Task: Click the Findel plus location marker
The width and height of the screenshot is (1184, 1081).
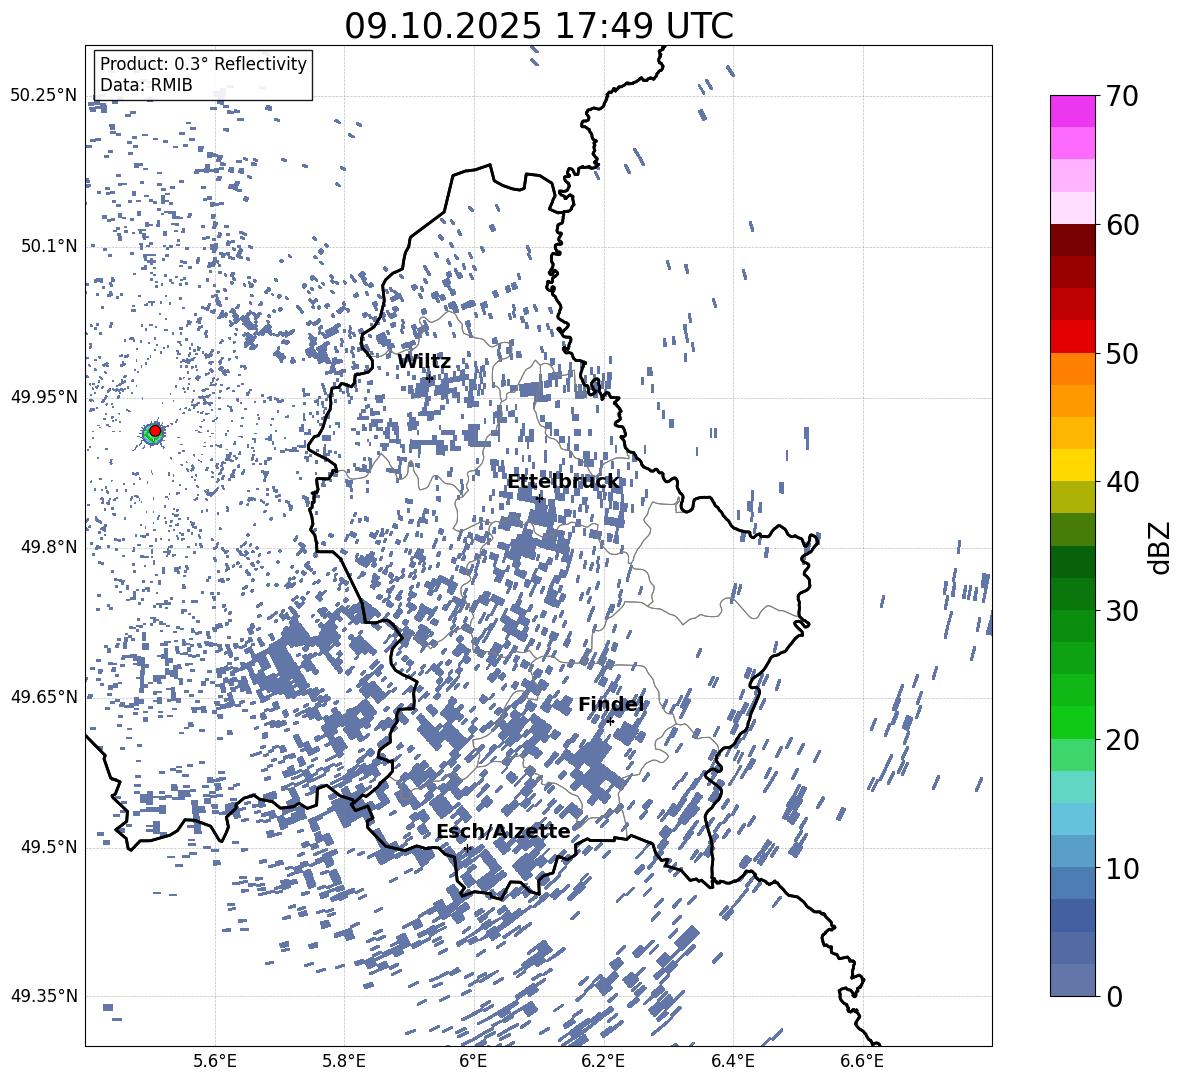Action: pyautogui.click(x=611, y=721)
